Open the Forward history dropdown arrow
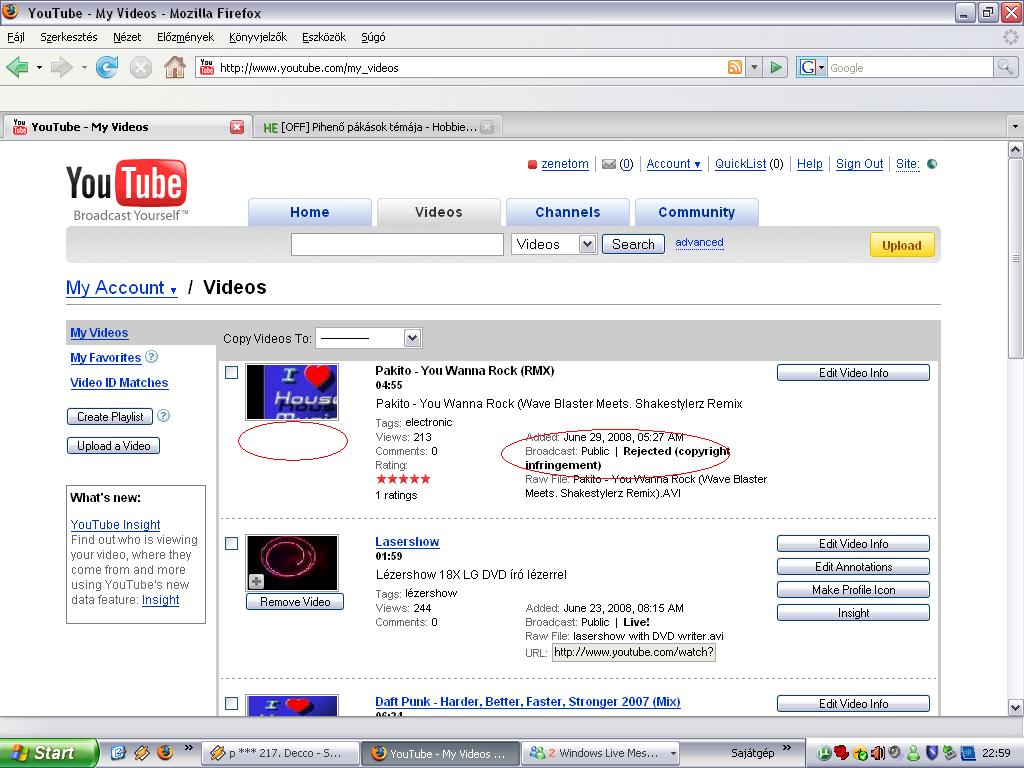1024x768 pixels. coord(84,67)
